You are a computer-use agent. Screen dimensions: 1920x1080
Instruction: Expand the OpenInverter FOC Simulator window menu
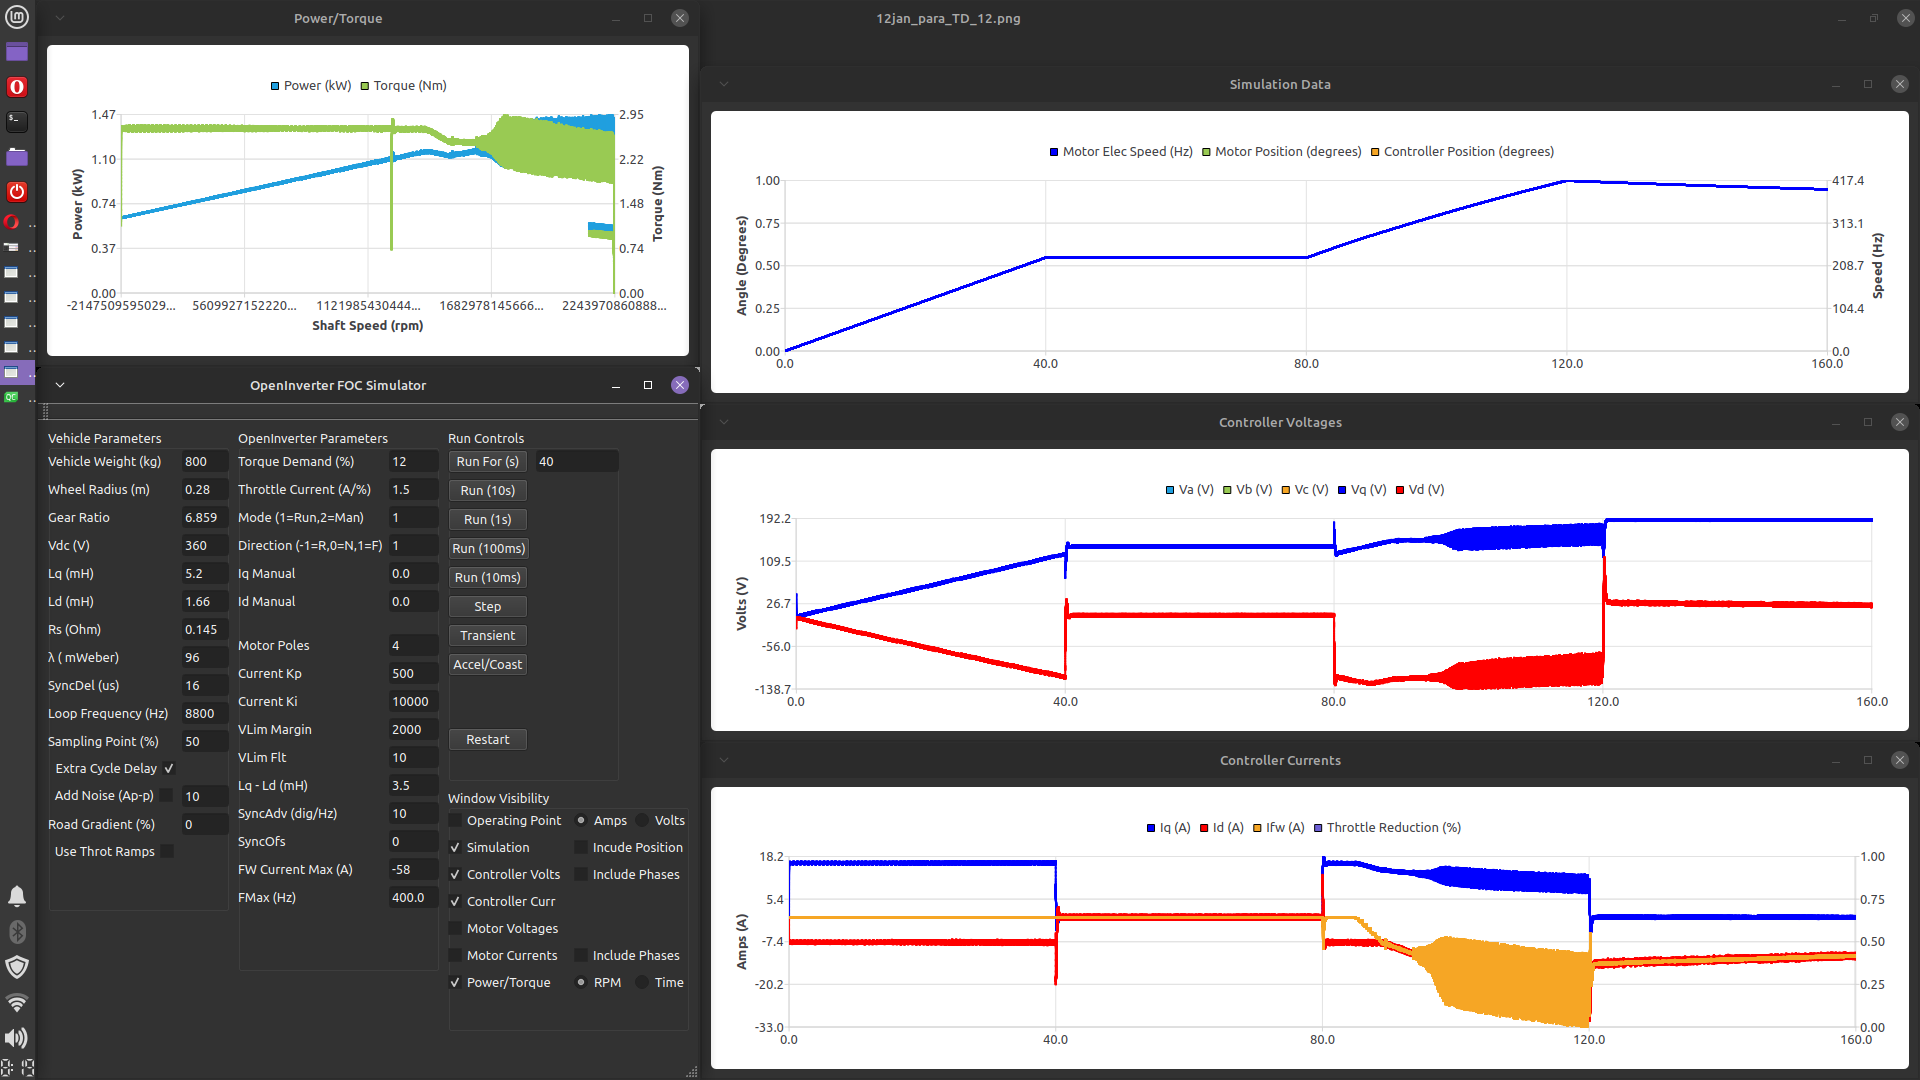[x=60, y=385]
